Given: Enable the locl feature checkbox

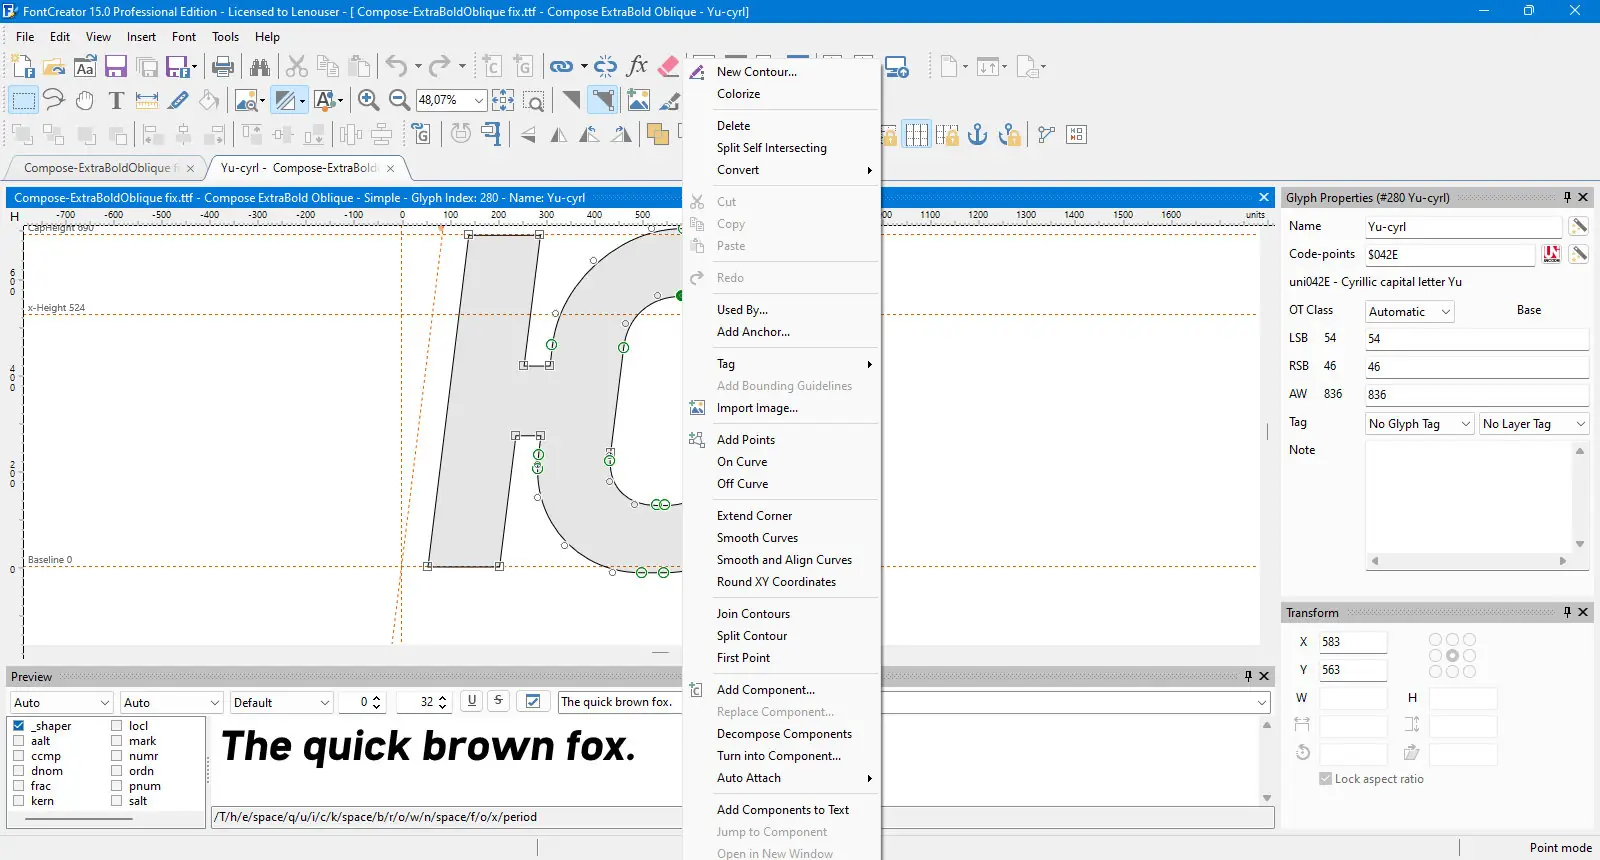Looking at the screenshot, I should (117, 726).
